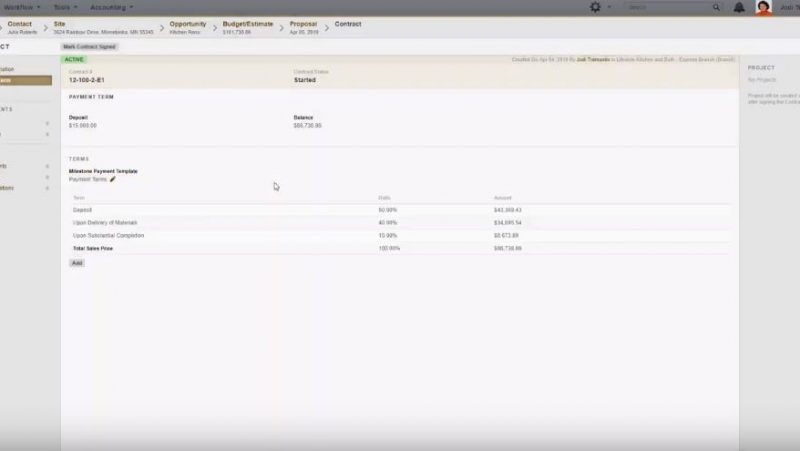Screen dimensions: 800x451
Task: Click the user profile avatar
Action: click(763, 7)
